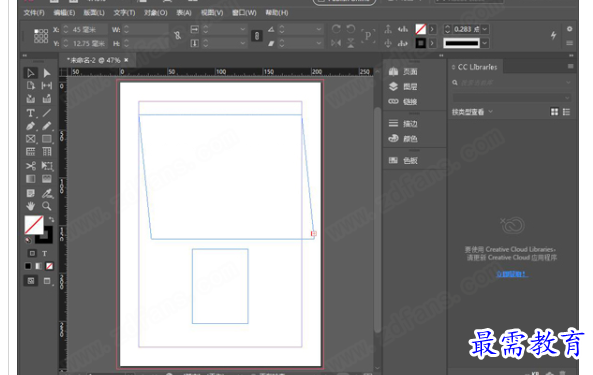This screenshot has height=375, width=593.
Task: Select the Direct Selection tool
Action: pos(47,73)
